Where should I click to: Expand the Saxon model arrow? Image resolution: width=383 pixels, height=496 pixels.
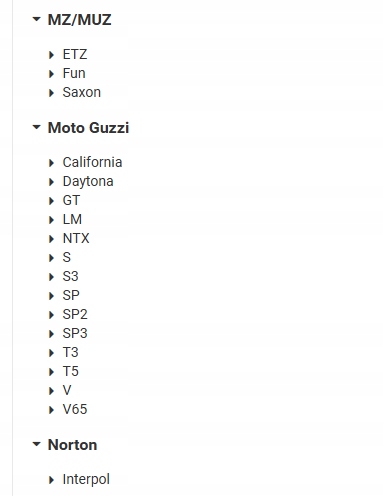point(51,93)
